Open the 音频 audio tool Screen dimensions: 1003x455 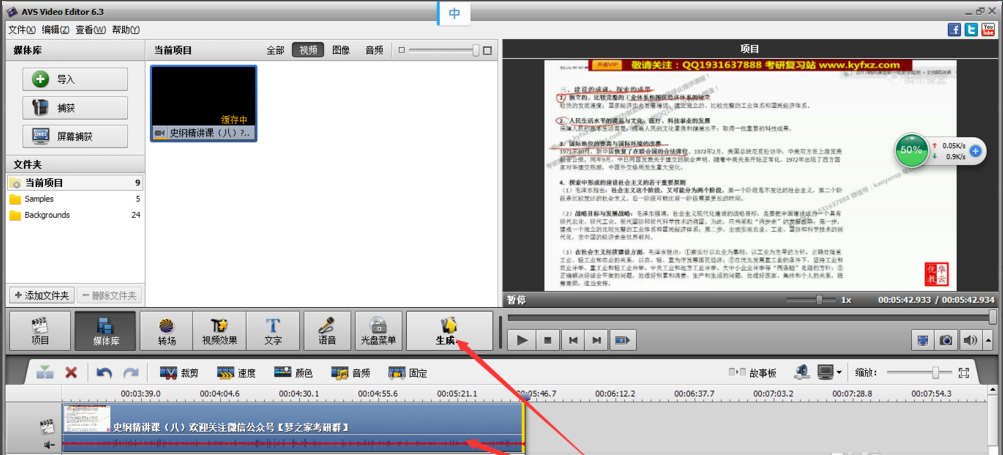click(351, 372)
